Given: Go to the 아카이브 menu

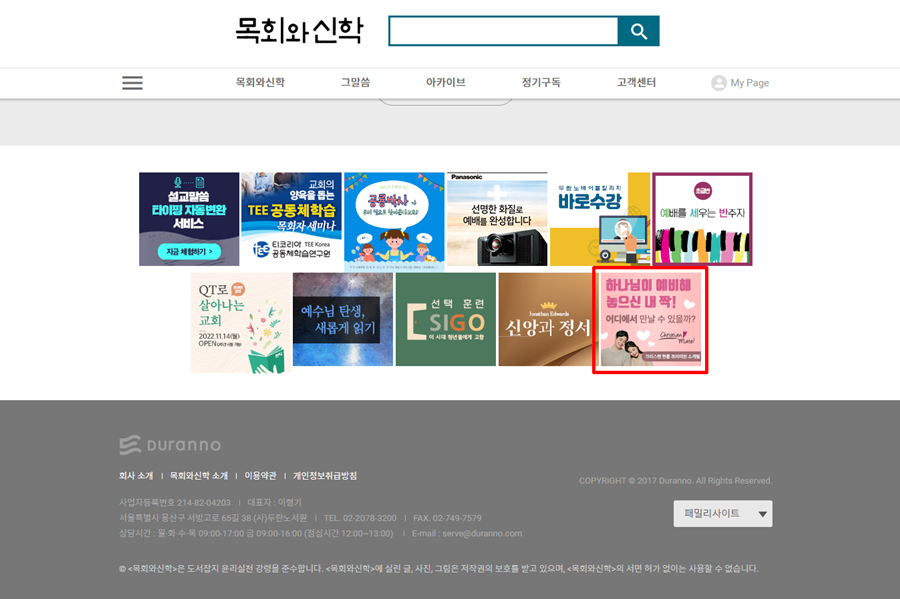Looking at the screenshot, I should point(445,83).
